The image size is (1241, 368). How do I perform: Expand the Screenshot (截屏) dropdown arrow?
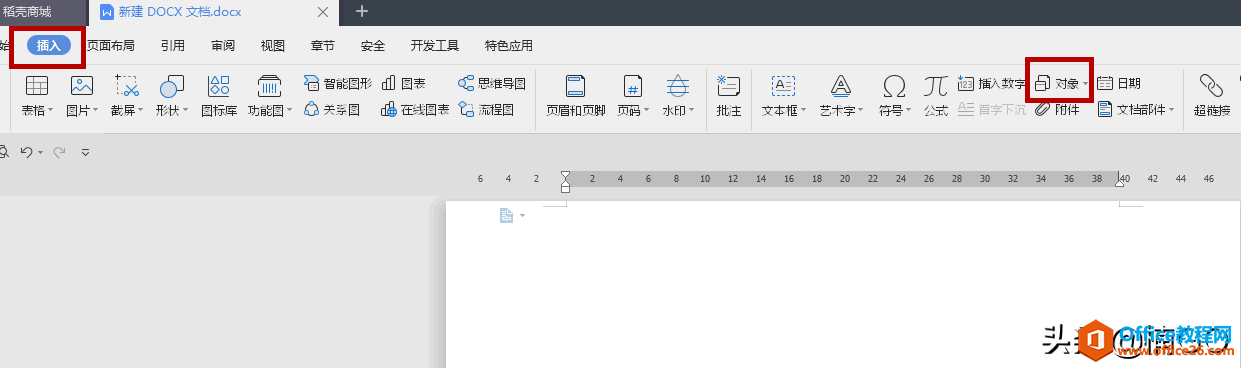pos(141,111)
